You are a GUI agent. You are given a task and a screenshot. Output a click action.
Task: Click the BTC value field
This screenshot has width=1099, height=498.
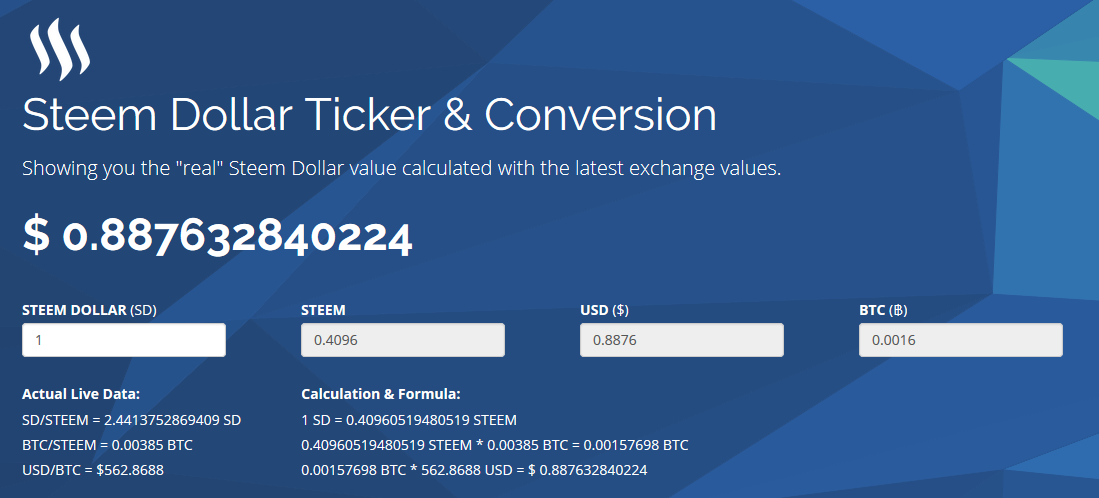click(x=961, y=340)
